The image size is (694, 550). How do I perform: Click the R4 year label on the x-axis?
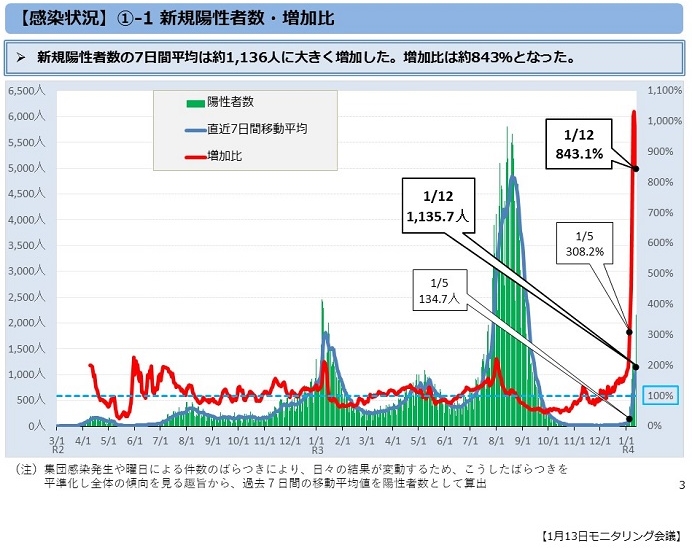tap(628, 450)
